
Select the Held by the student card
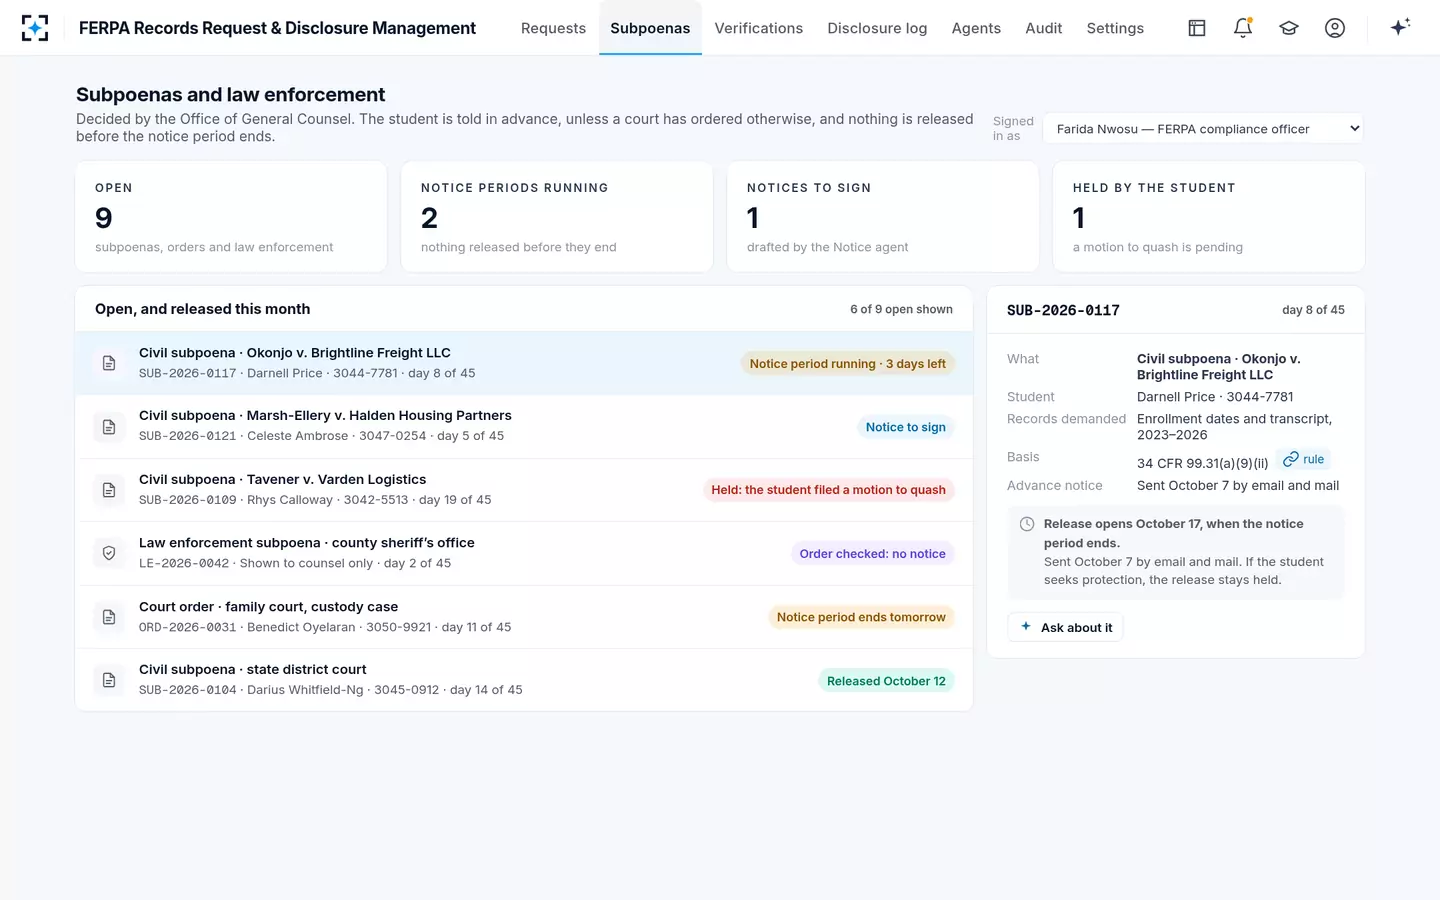1209,217
